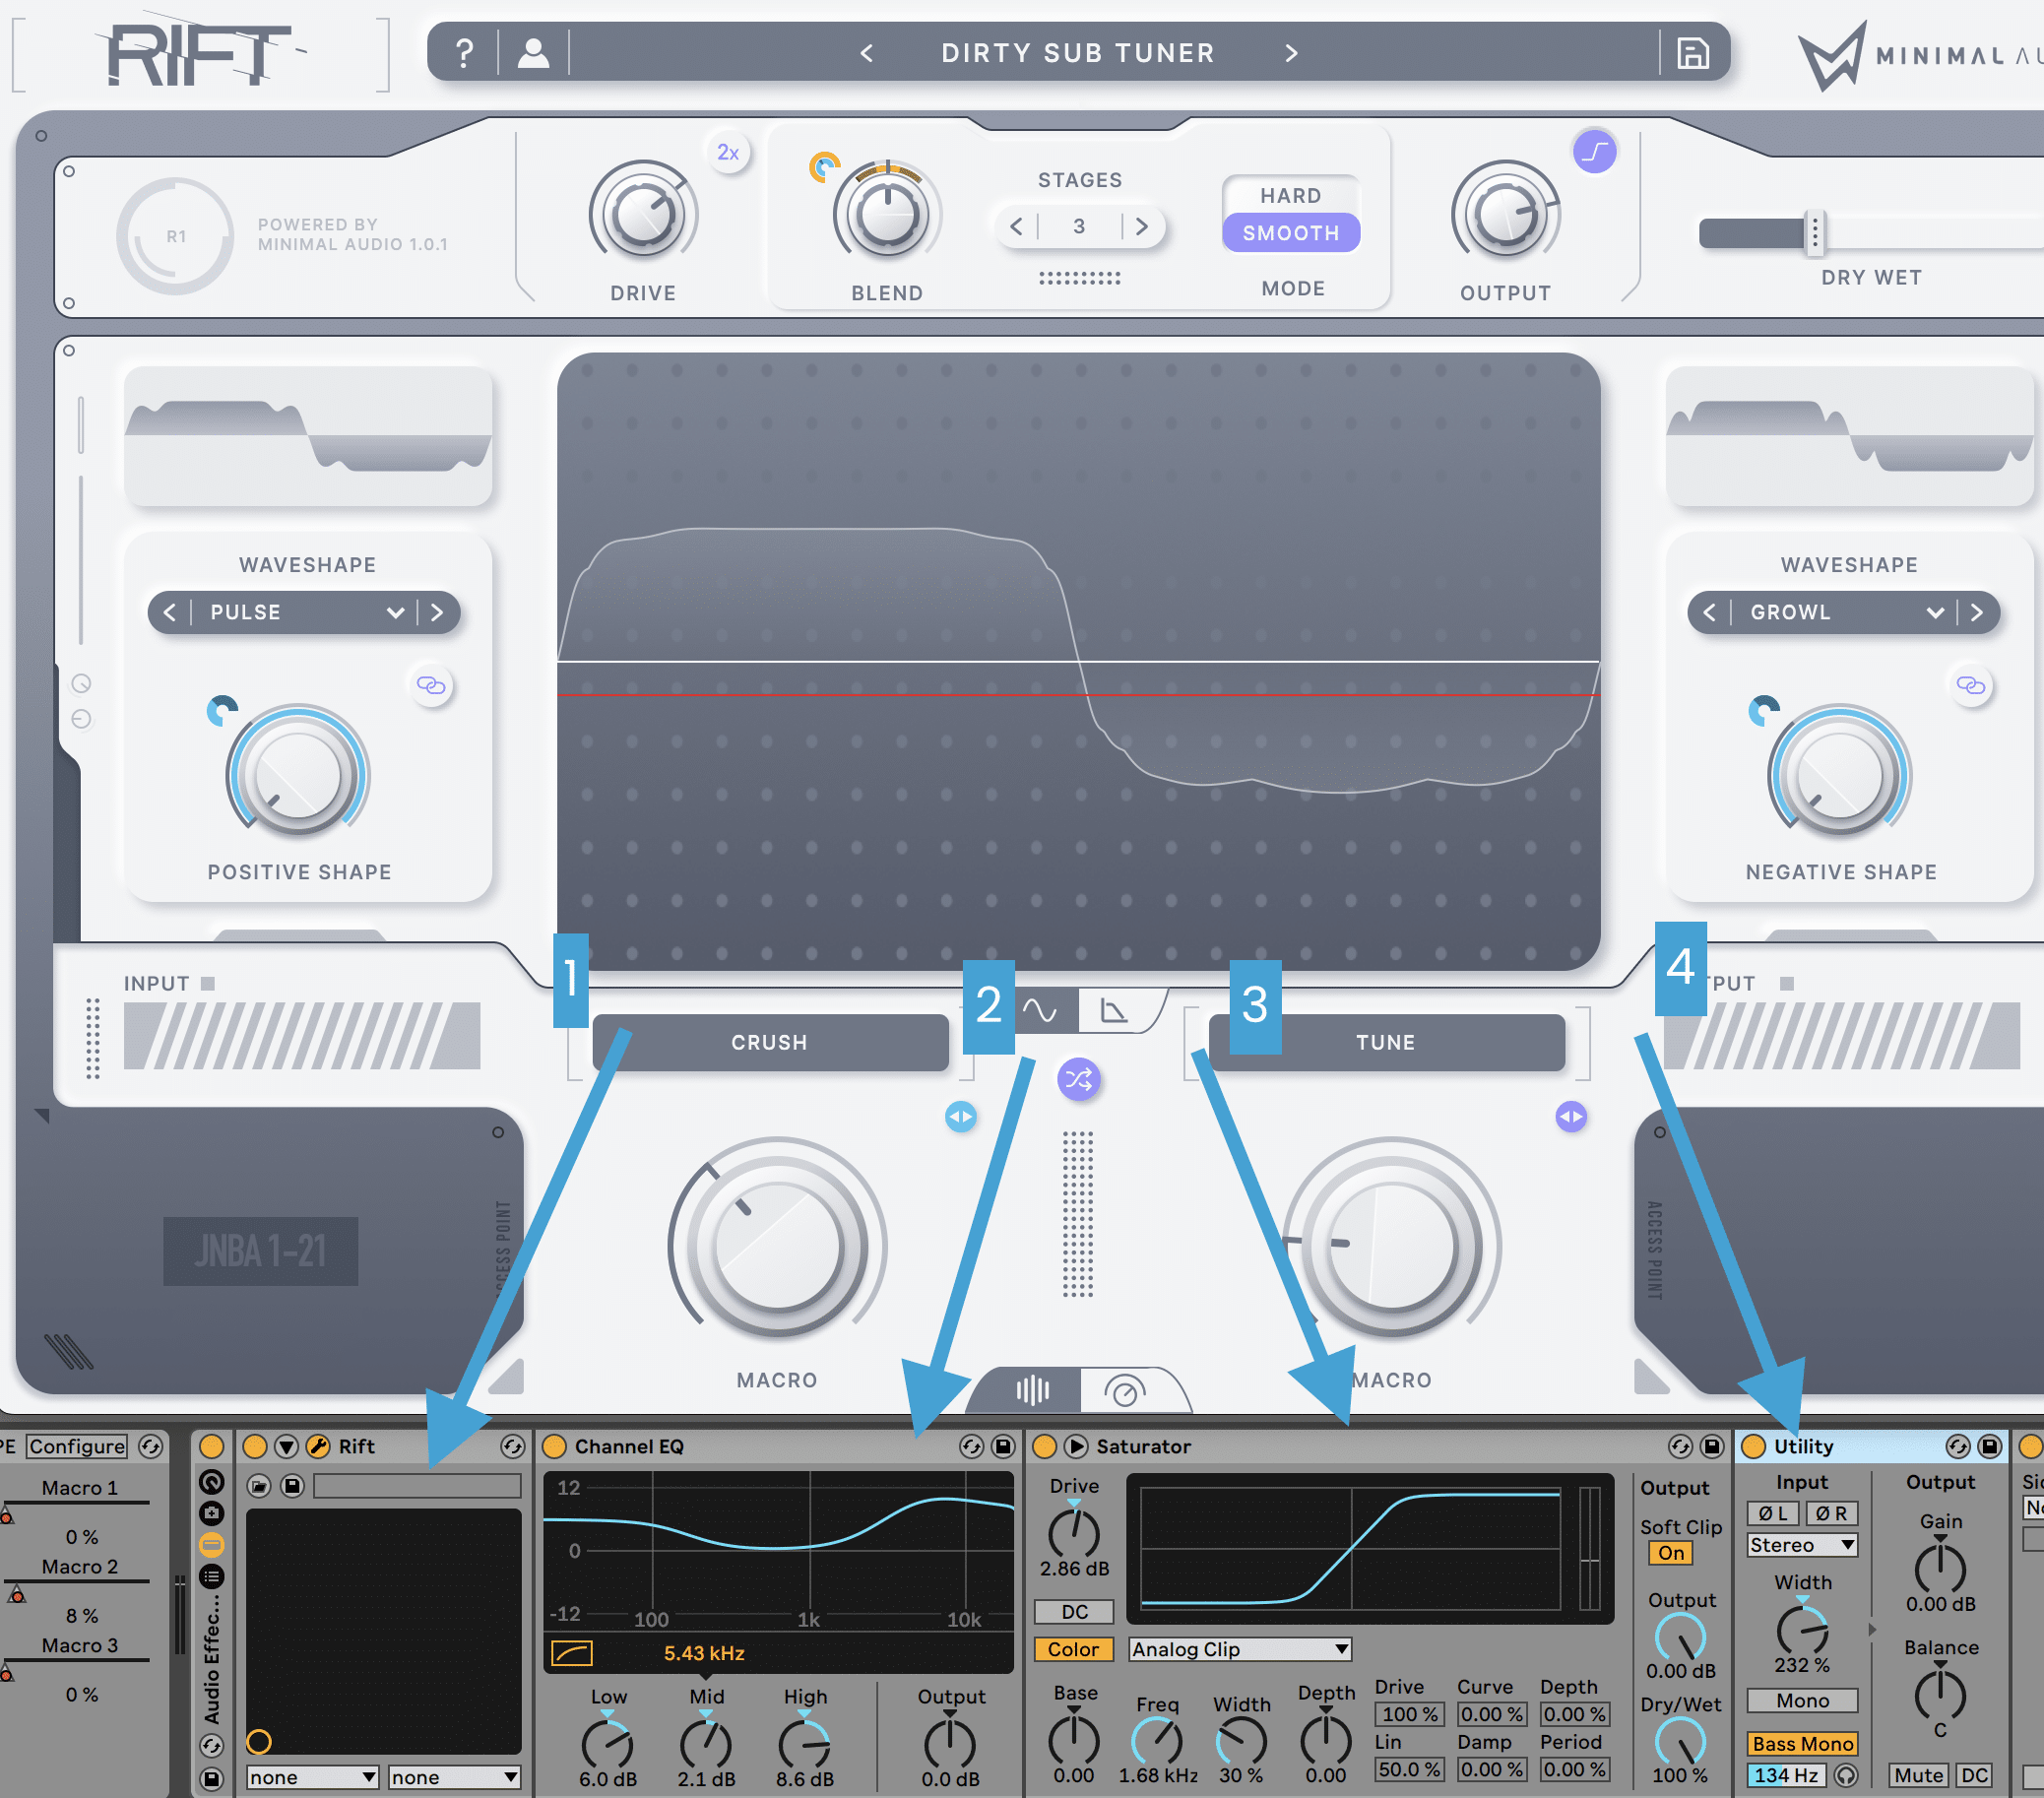Viewport: 2044px width, 1798px height.
Task: Toggle the link icon above Negative Shape
Action: point(1971,685)
